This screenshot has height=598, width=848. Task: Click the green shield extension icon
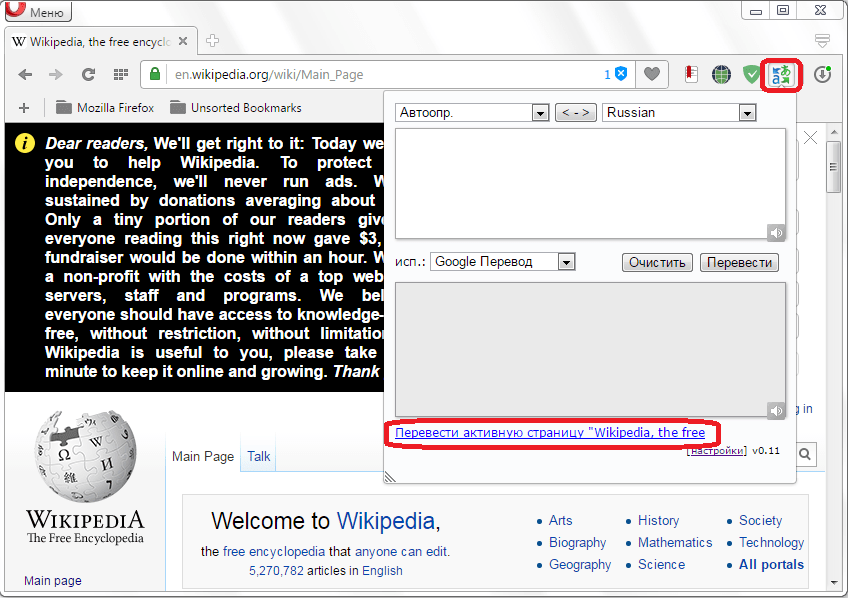coord(751,75)
